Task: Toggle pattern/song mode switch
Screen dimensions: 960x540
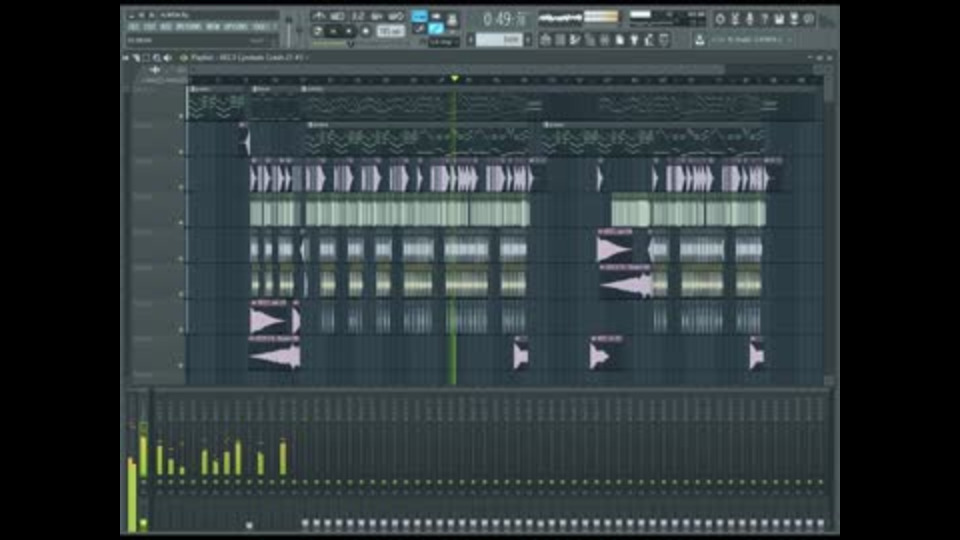Action: click(317, 31)
